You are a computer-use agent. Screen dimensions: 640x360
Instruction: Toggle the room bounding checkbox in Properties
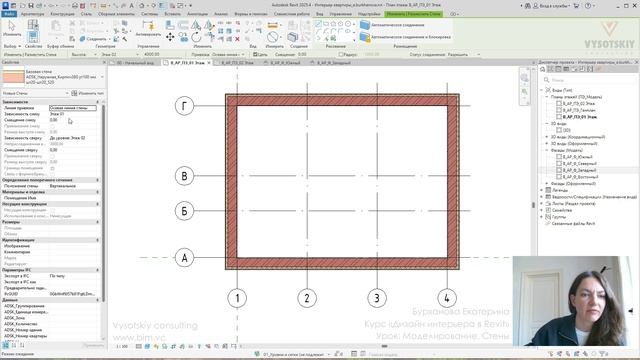click(52, 168)
